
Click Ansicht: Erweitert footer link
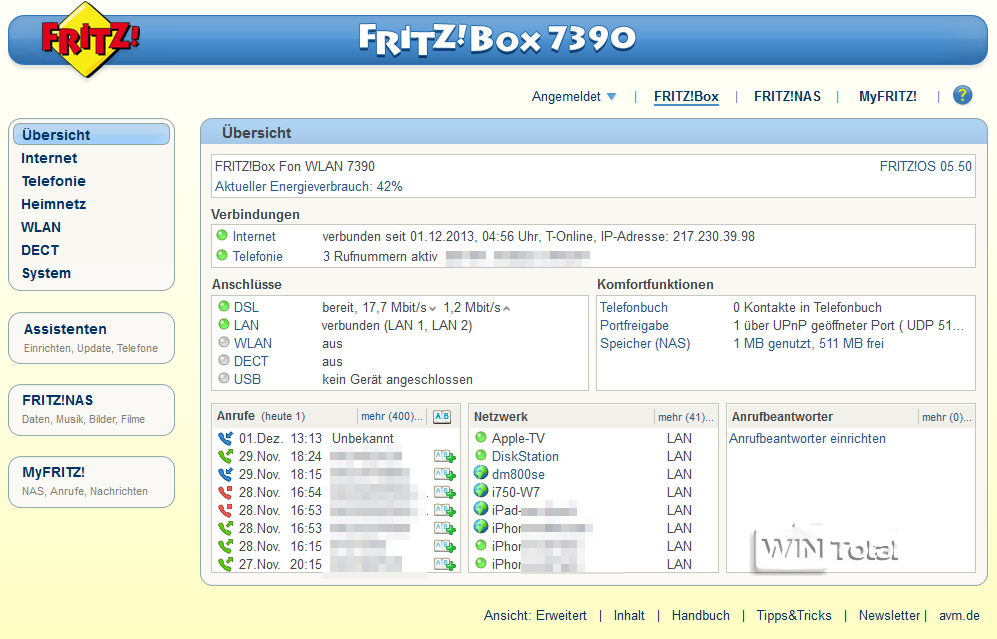point(535,615)
